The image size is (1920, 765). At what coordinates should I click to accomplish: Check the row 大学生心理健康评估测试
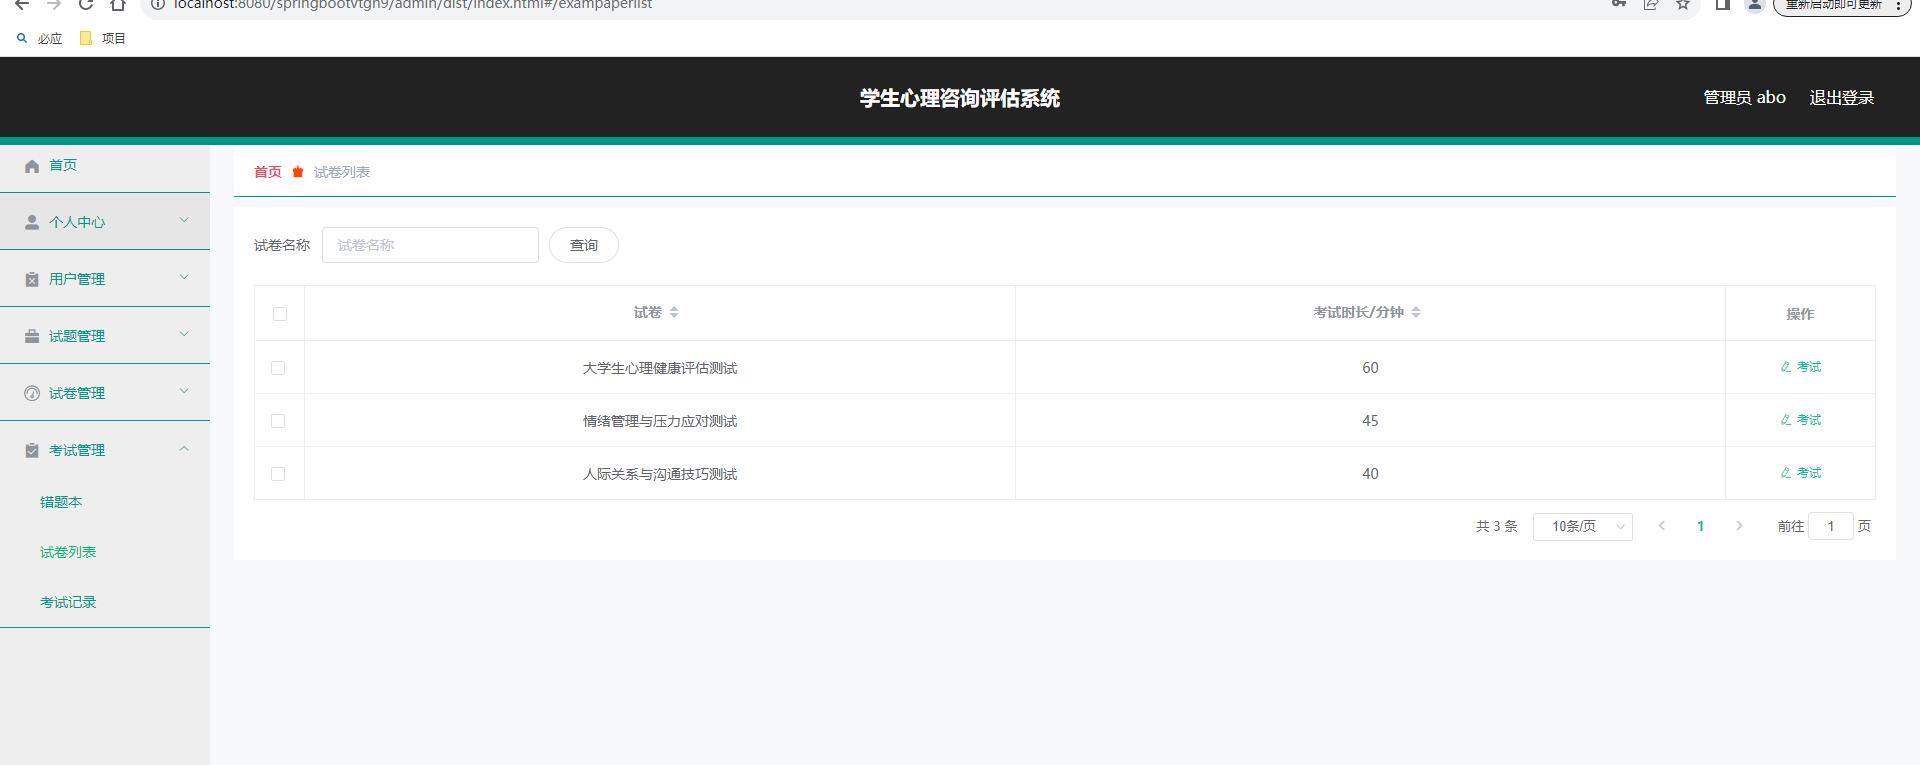coord(278,368)
